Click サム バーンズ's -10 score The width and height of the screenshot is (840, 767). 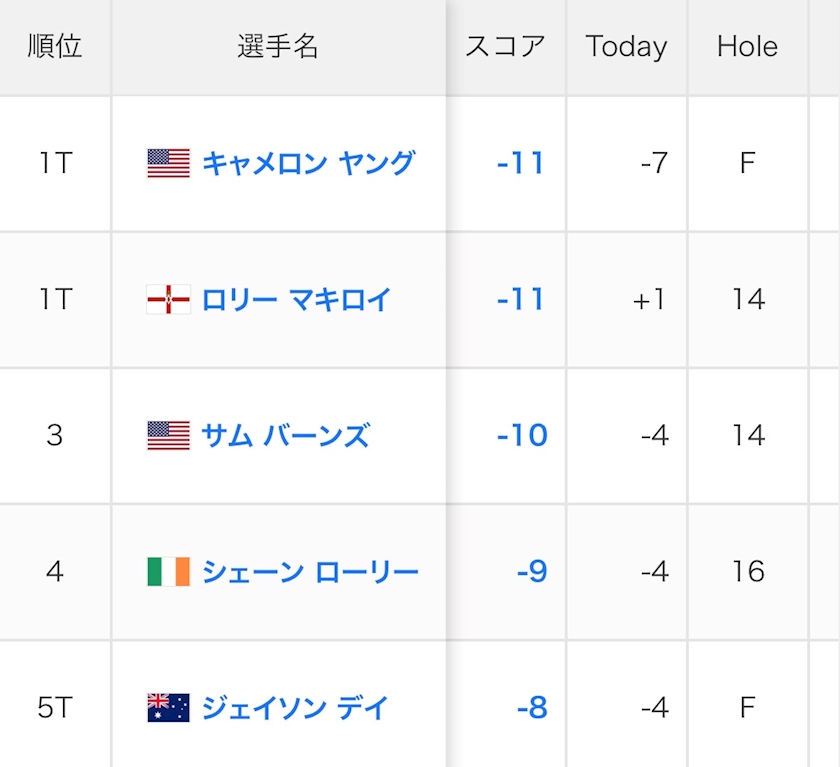[x=522, y=435]
